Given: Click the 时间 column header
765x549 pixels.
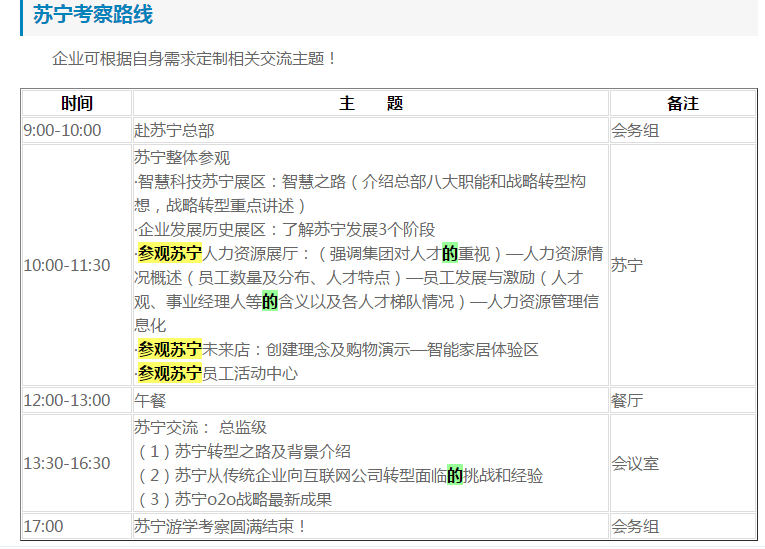Looking at the screenshot, I should click(x=77, y=103).
